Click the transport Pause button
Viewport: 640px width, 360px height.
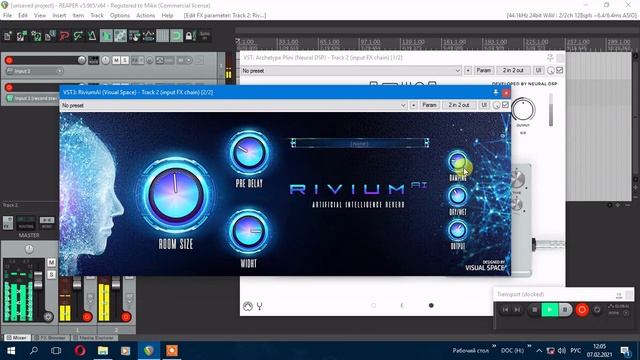[x=565, y=310]
